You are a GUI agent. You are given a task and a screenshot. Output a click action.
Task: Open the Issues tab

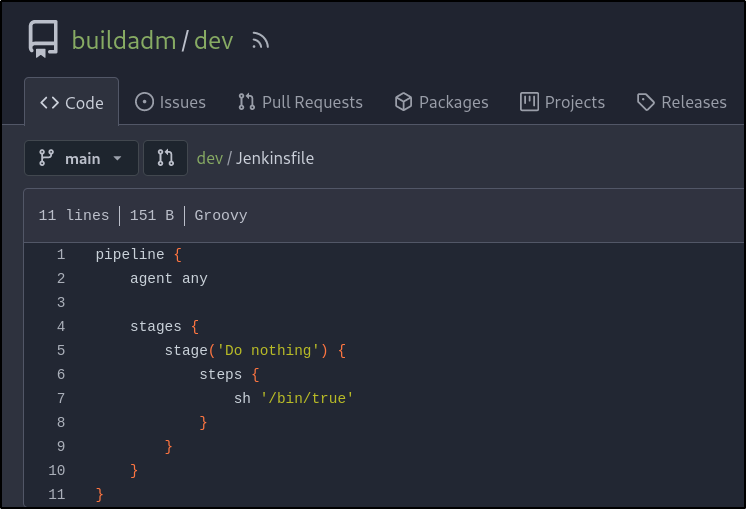[170, 102]
